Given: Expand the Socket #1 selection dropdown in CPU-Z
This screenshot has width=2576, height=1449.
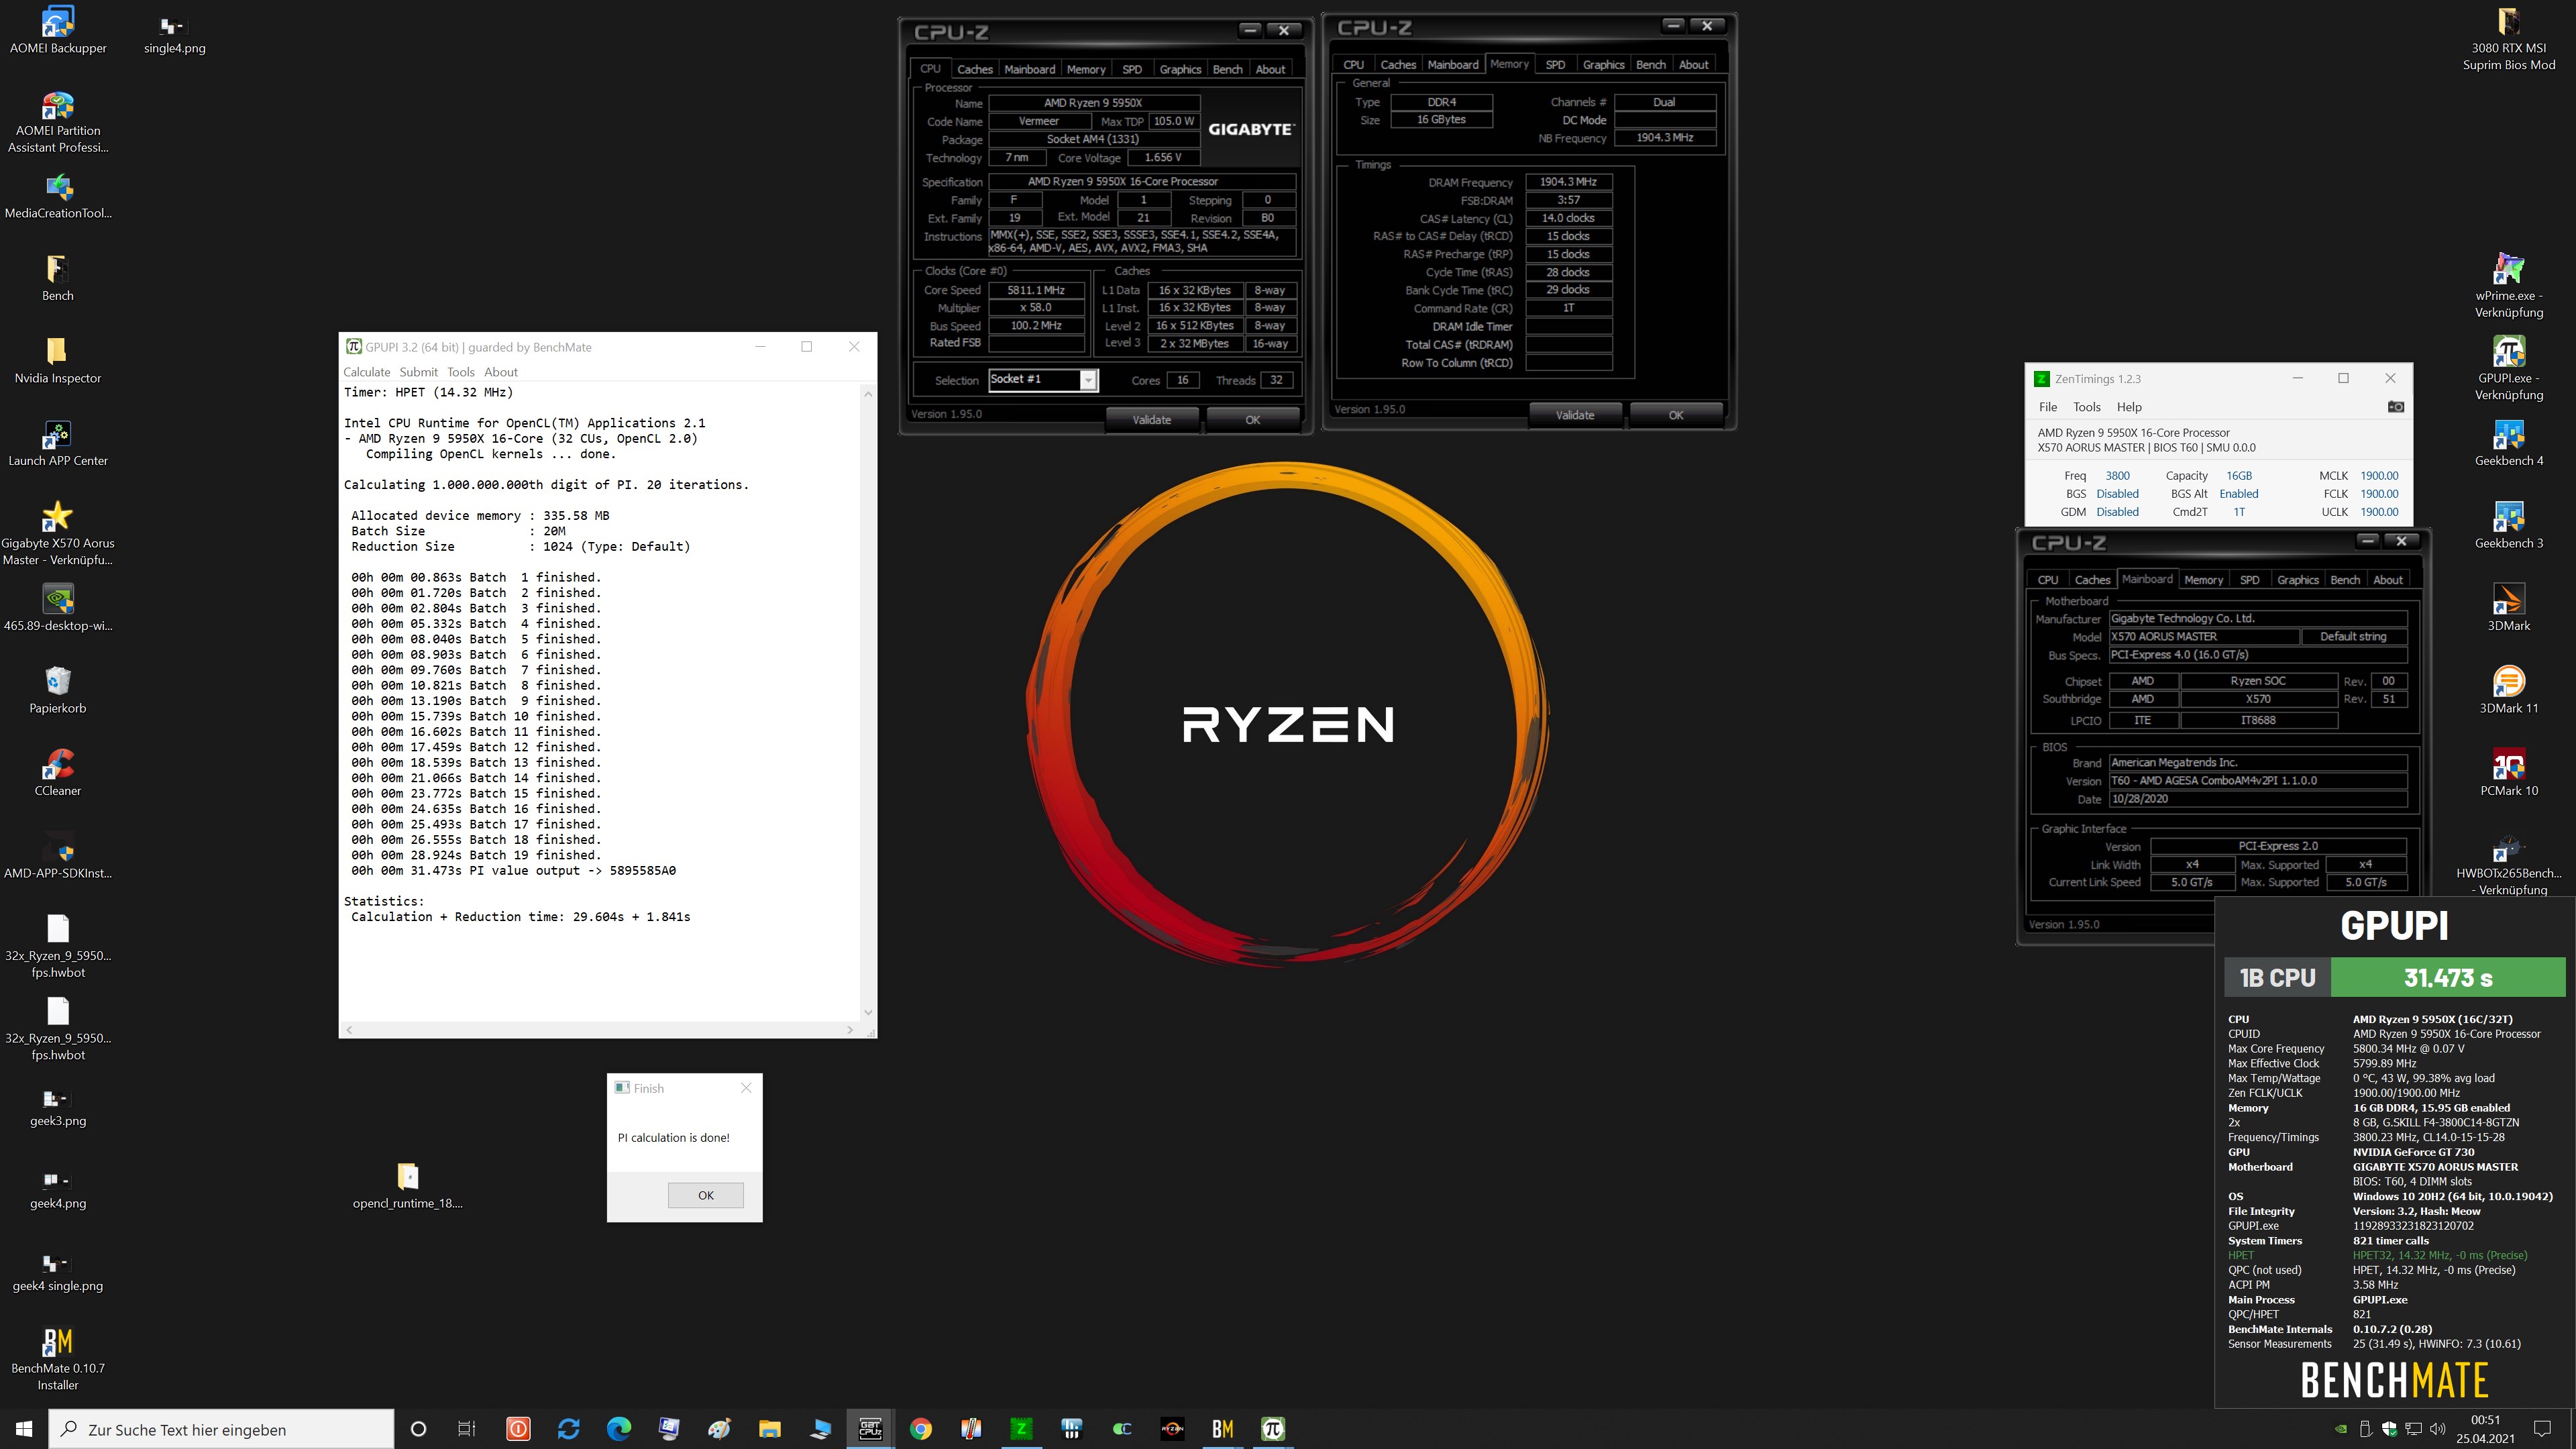Looking at the screenshot, I should pyautogui.click(x=1088, y=380).
